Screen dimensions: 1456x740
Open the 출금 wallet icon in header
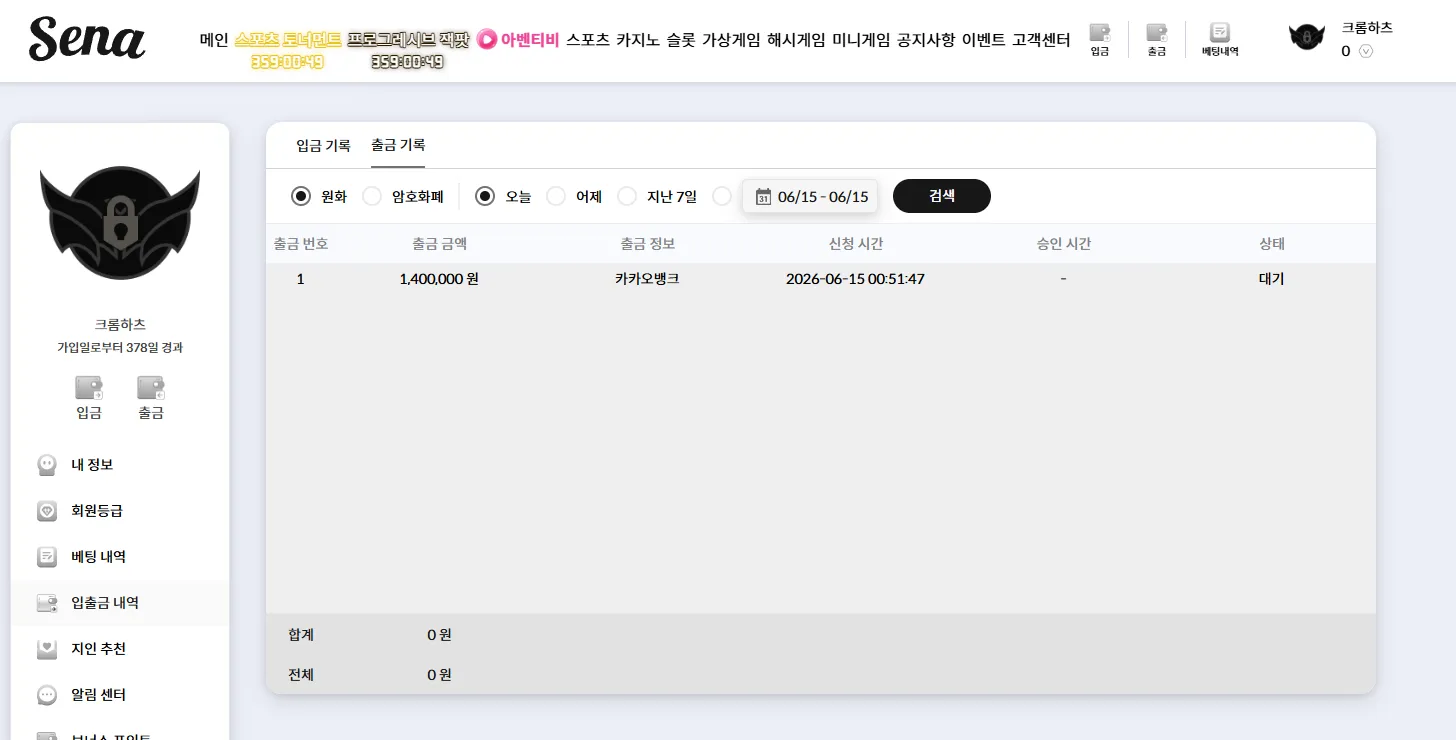click(1157, 39)
